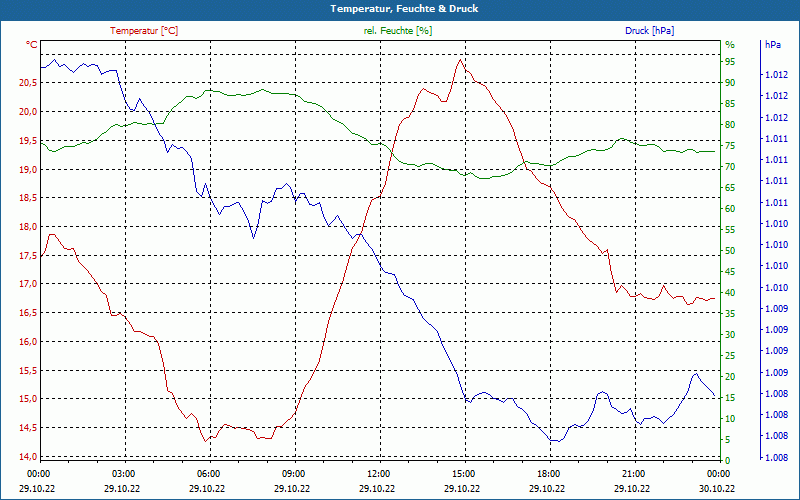
Task: Click the green '25' humidity axis tick
Action: (x=730, y=356)
